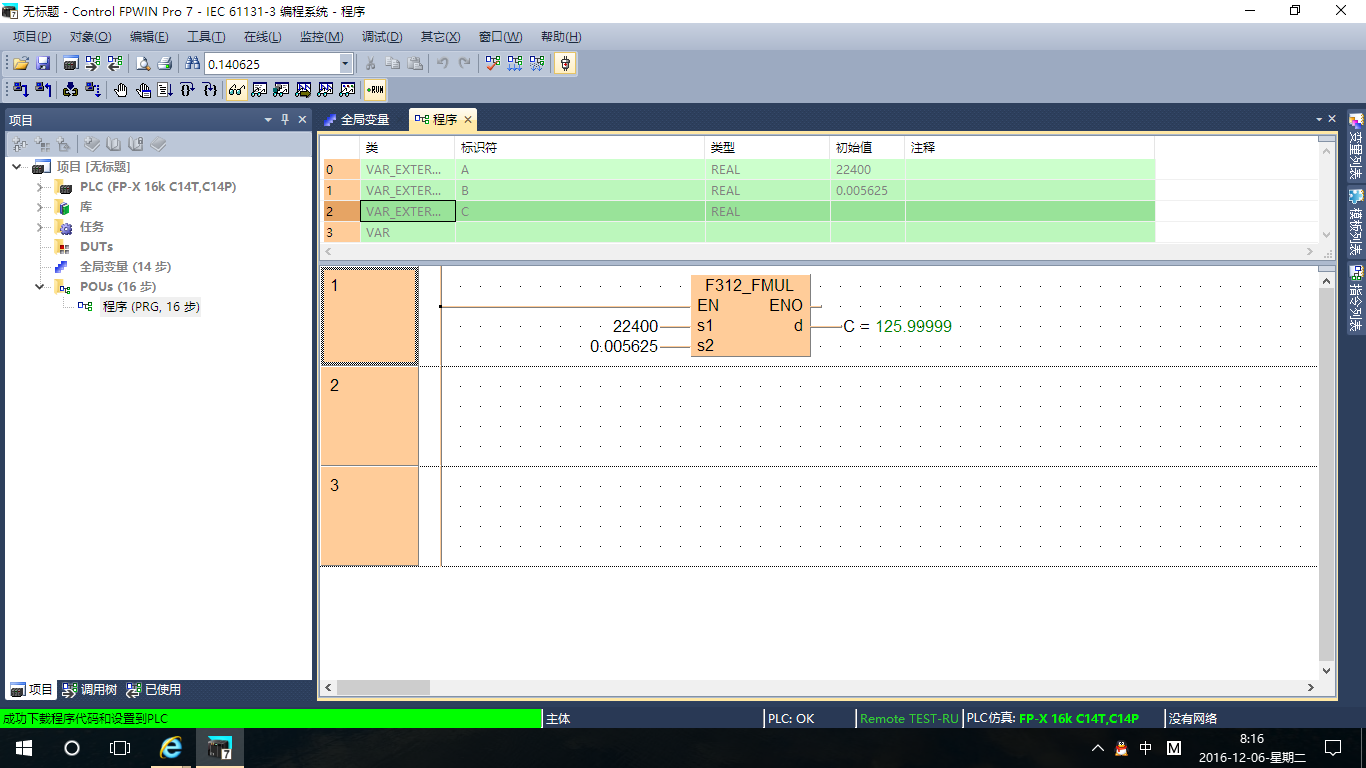Open the search box dropdown arrow

click(x=346, y=63)
